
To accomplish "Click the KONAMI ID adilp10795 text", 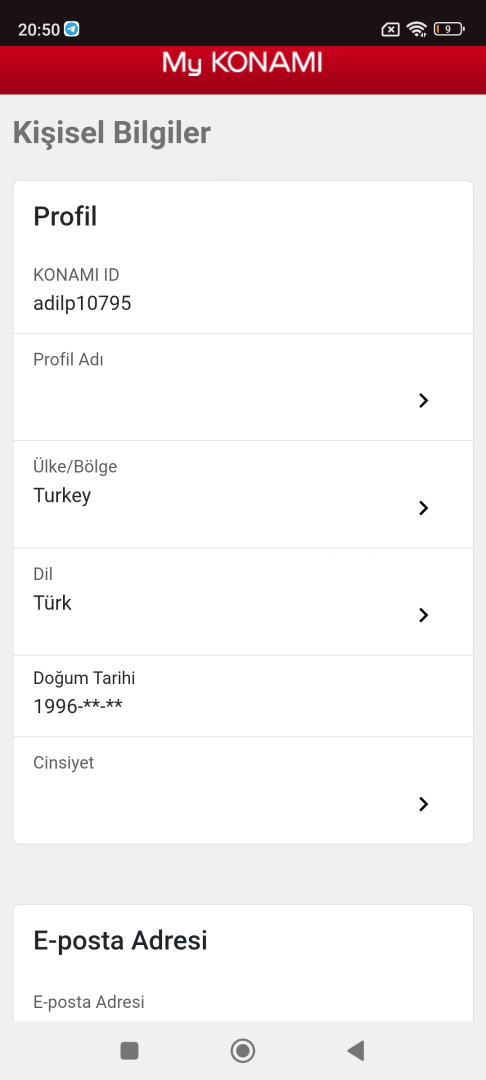I will 82,303.
